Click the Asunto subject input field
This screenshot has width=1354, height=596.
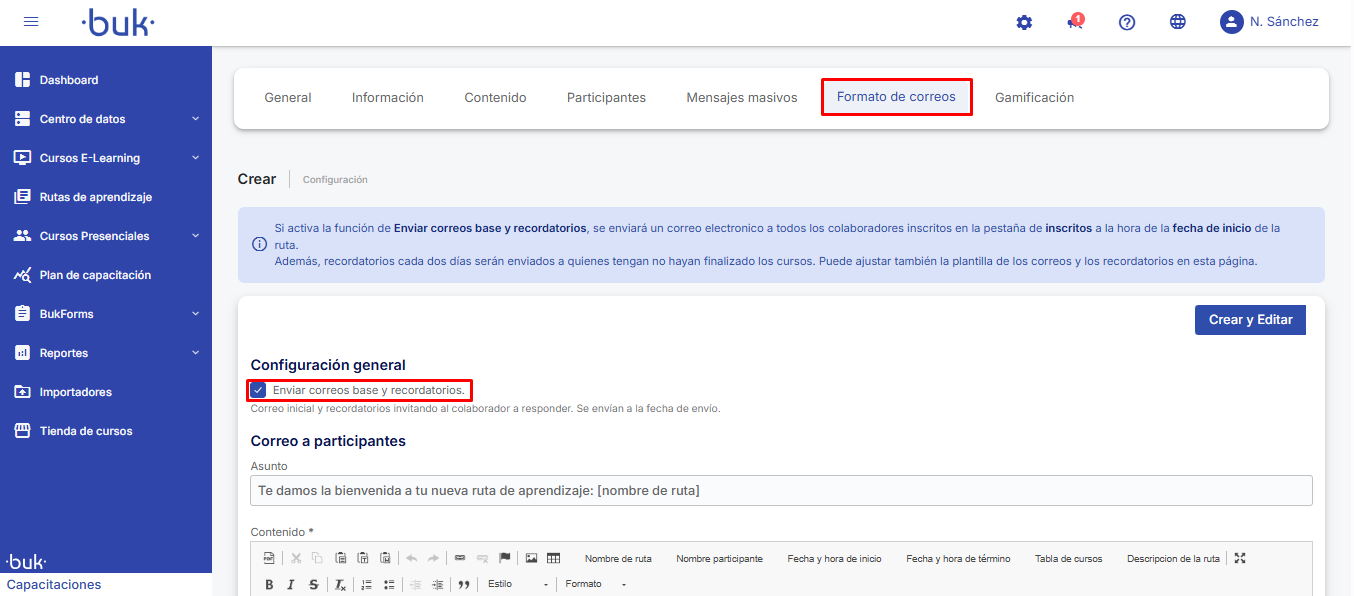click(780, 491)
